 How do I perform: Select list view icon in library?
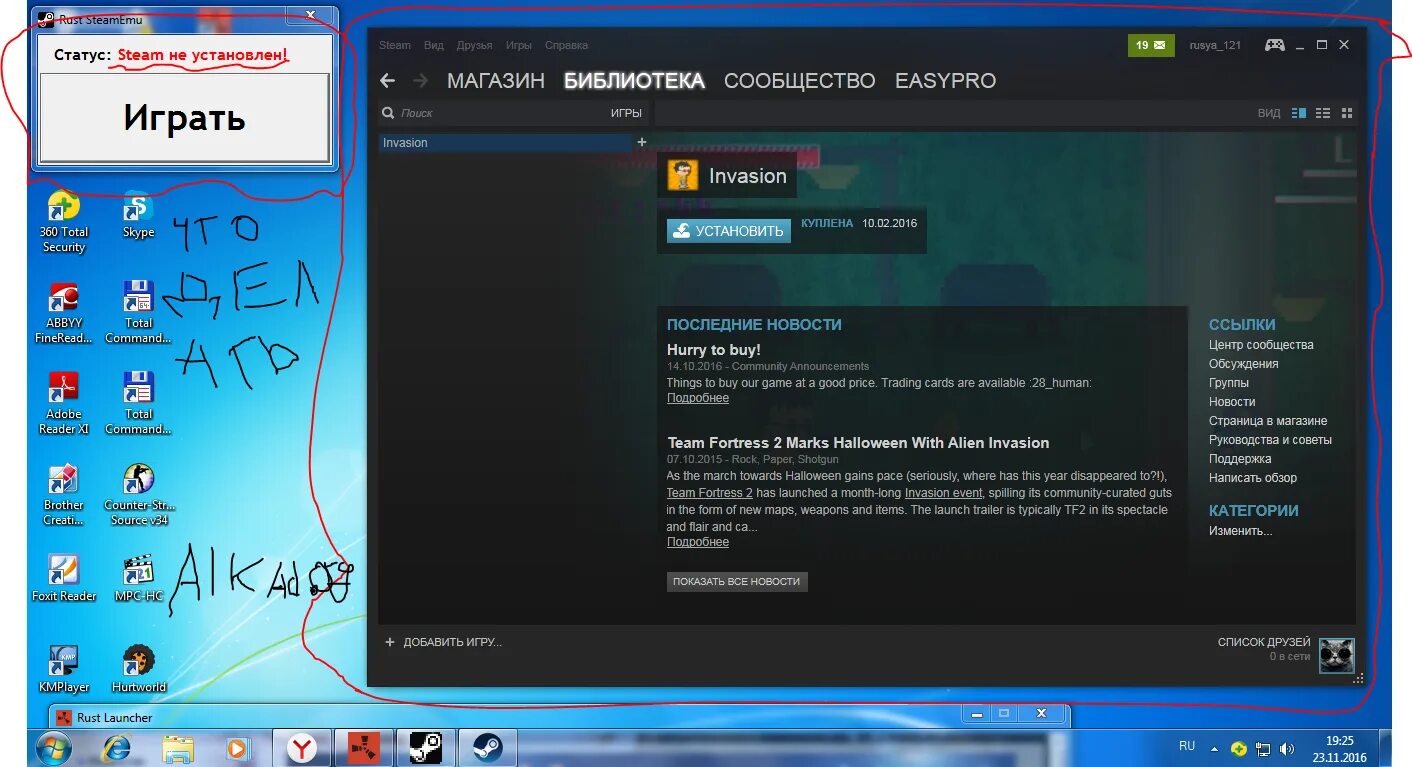coord(1323,113)
